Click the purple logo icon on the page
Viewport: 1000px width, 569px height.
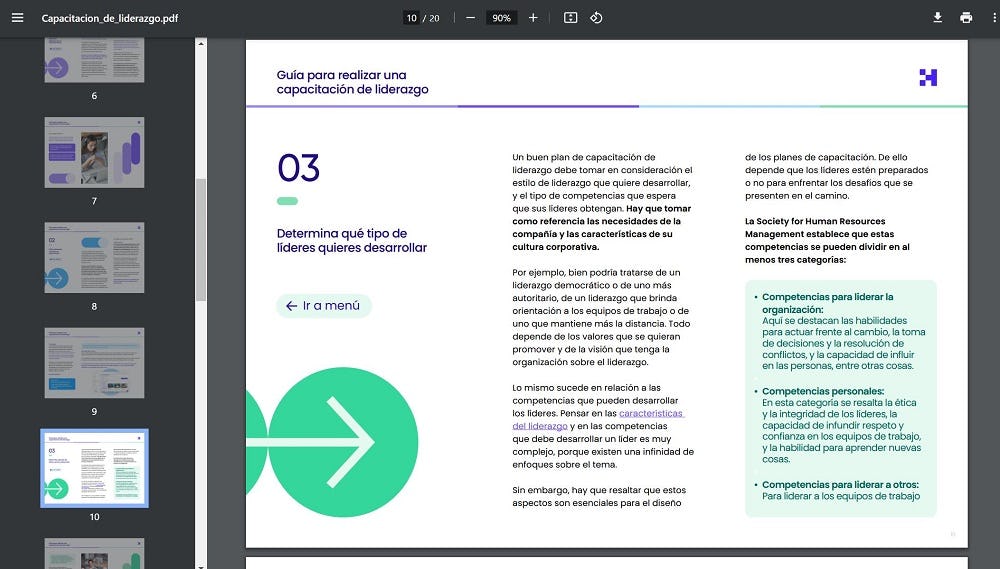(x=928, y=78)
